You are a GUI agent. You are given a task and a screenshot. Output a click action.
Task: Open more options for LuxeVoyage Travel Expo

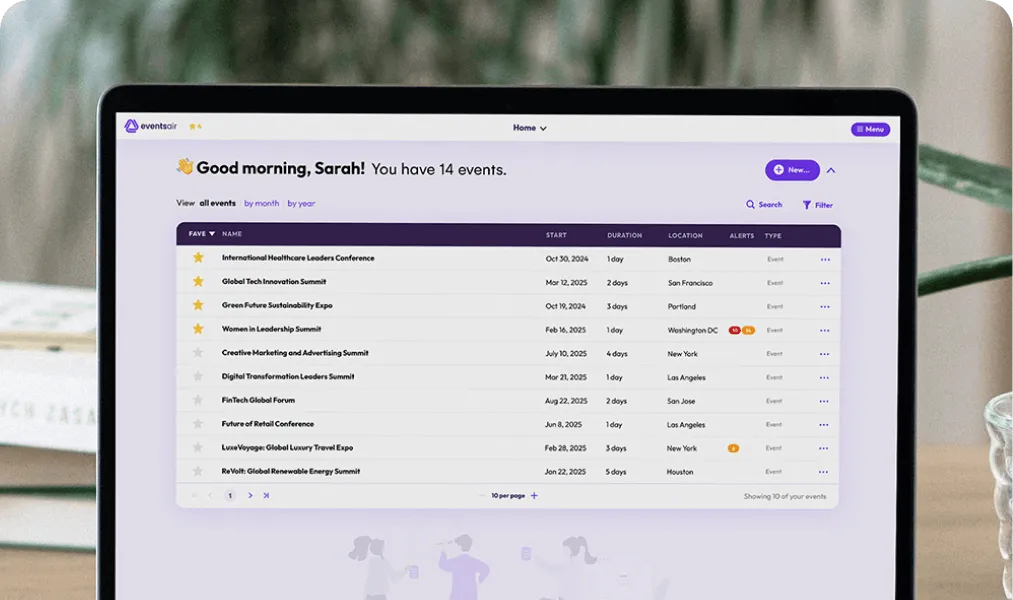coord(823,448)
